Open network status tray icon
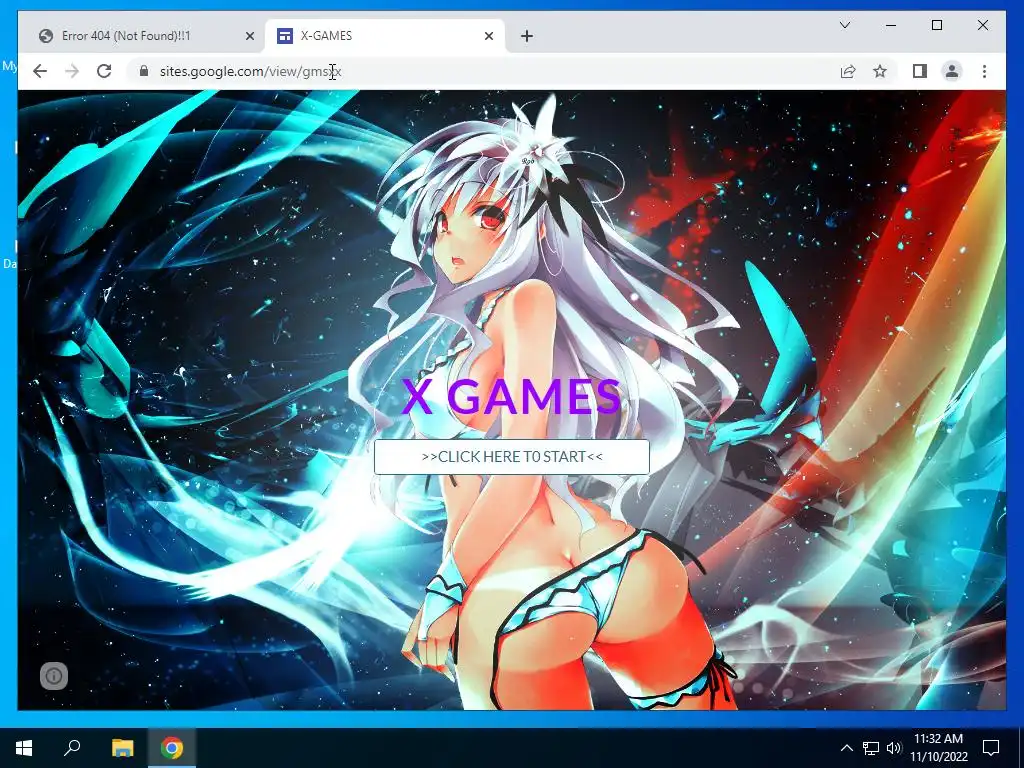The width and height of the screenshot is (1024, 768). (871, 748)
